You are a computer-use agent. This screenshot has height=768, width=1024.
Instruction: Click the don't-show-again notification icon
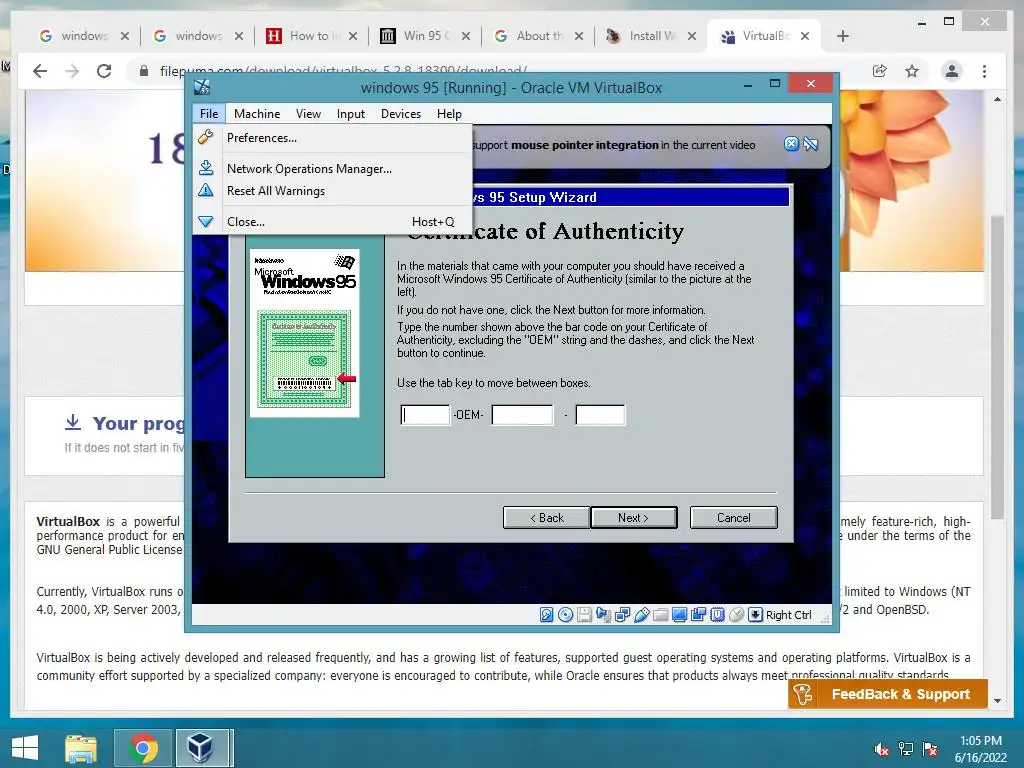coord(810,144)
